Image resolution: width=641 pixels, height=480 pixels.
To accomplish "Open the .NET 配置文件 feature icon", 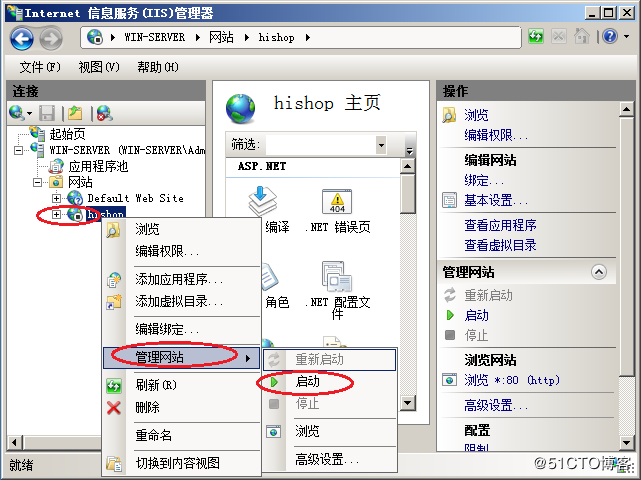I will point(336,281).
